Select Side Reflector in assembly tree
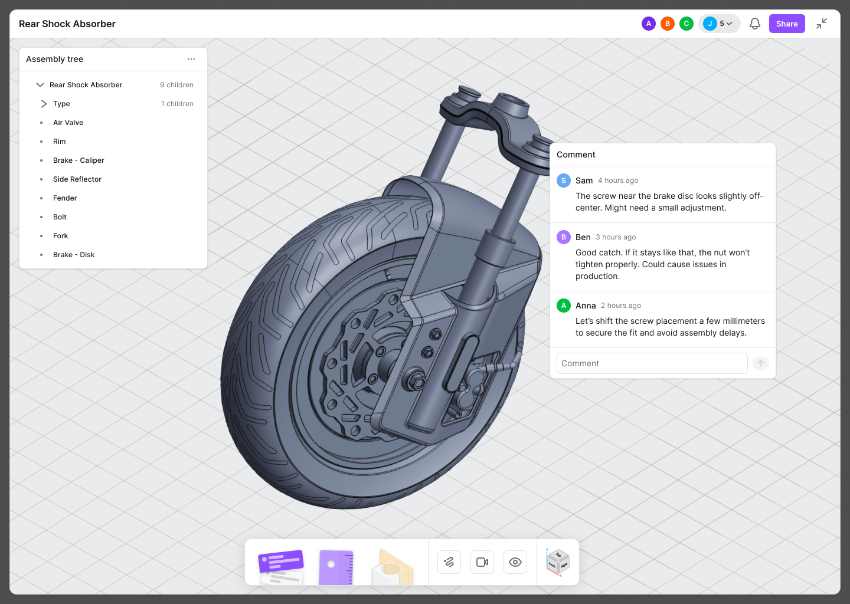This screenshot has width=850, height=604. (x=77, y=179)
